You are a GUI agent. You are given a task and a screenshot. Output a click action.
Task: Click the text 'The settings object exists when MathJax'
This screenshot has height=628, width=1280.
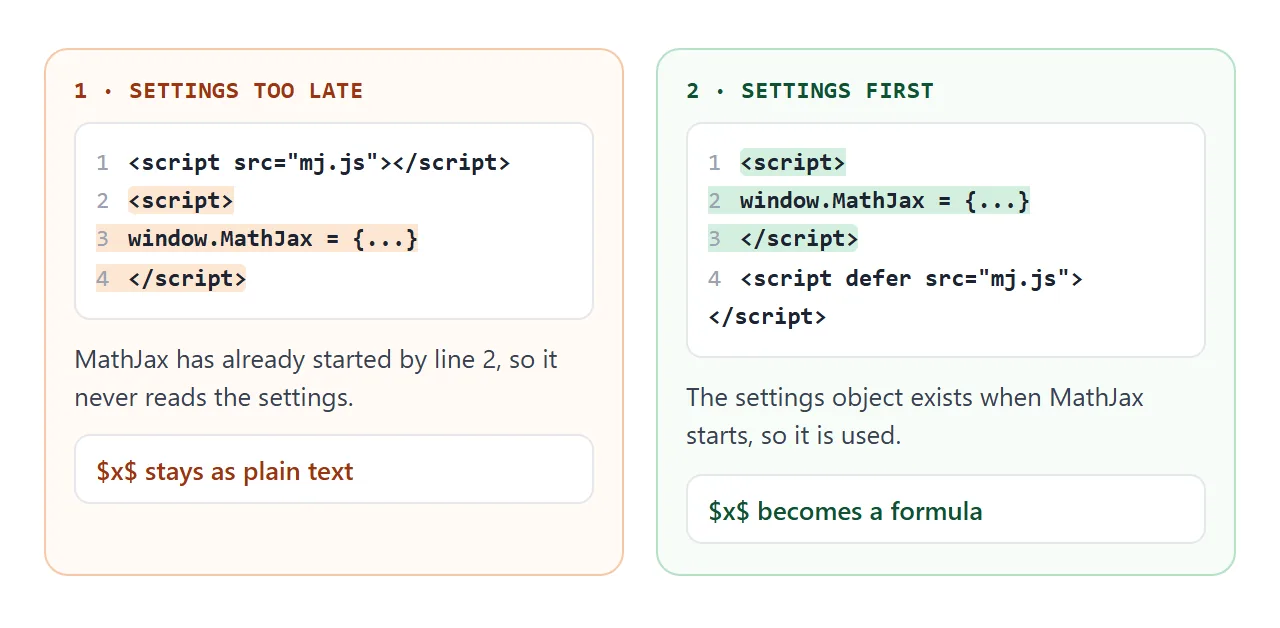(x=915, y=398)
